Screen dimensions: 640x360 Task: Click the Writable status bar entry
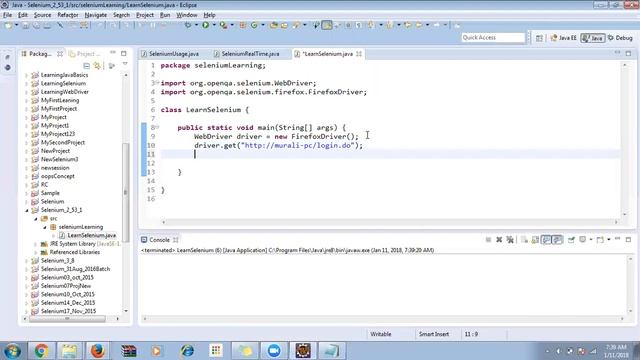[381, 334]
